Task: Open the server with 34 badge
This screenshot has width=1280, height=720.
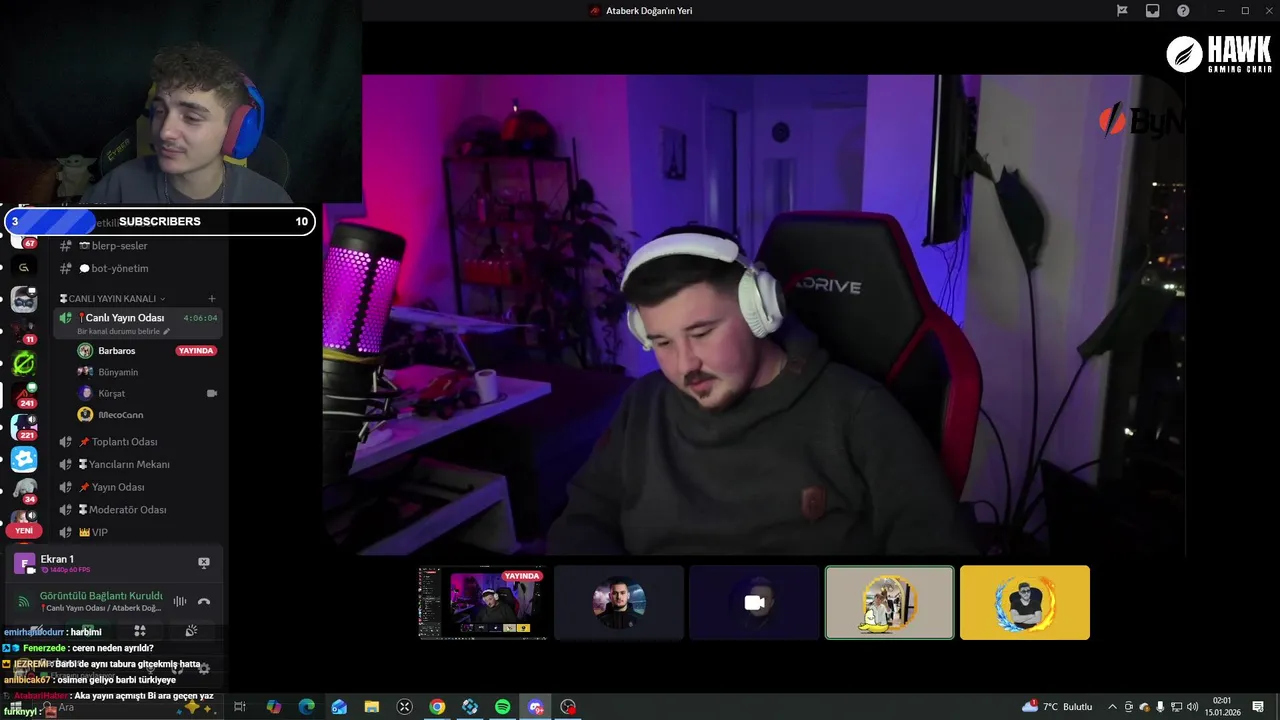Action: (x=24, y=491)
